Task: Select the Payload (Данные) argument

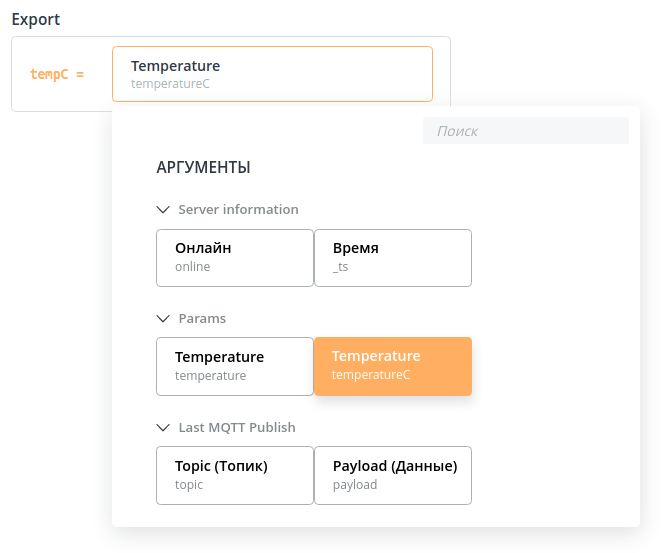Action: click(393, 475)
